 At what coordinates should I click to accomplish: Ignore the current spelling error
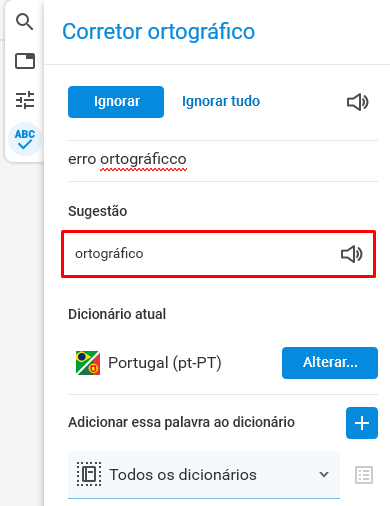(x=116, y=102)
